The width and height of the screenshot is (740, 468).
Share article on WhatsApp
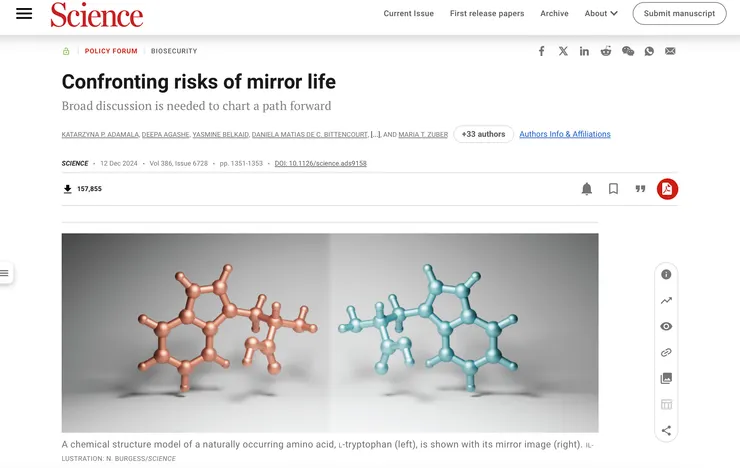(649, 51)
